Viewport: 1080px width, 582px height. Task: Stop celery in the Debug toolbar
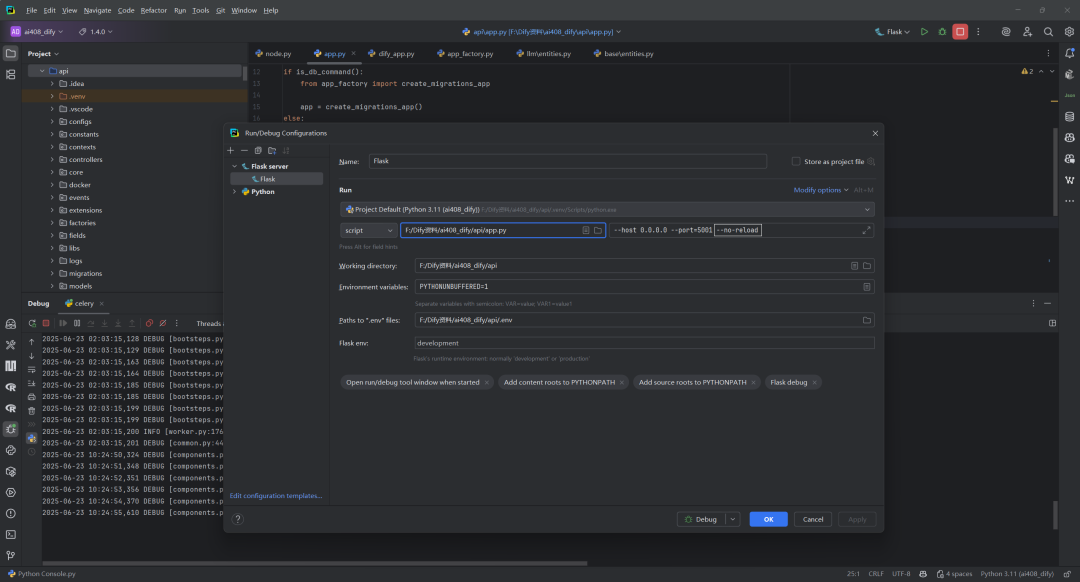pyautogui.click(x=46, y=323)
